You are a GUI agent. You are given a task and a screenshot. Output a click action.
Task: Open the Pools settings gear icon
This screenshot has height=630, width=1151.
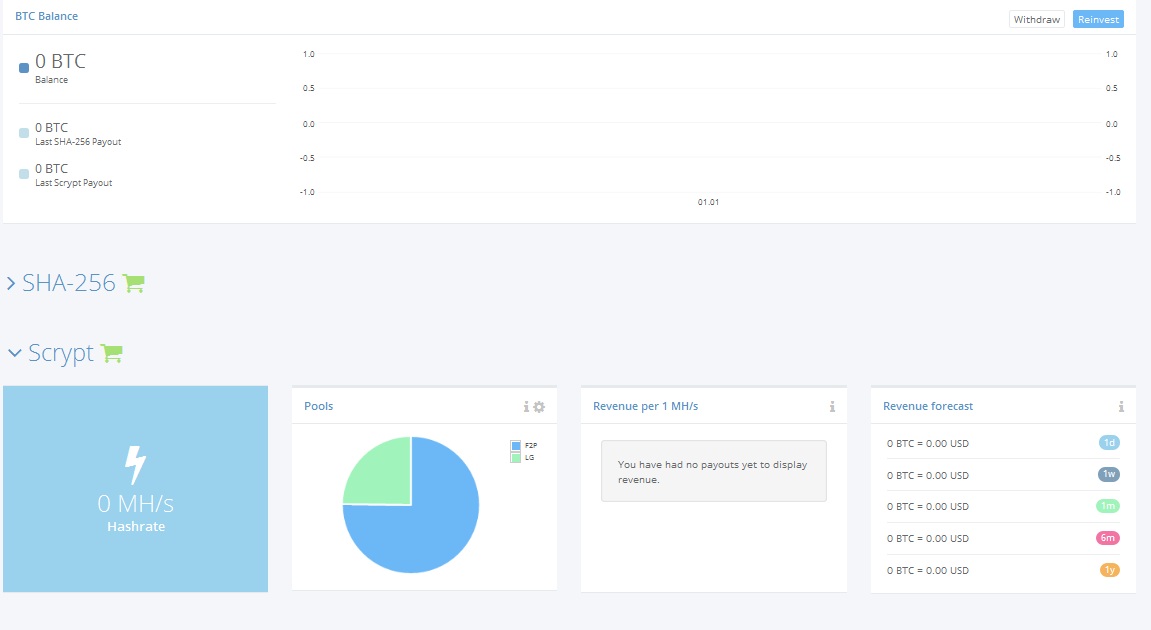[540, 407]
